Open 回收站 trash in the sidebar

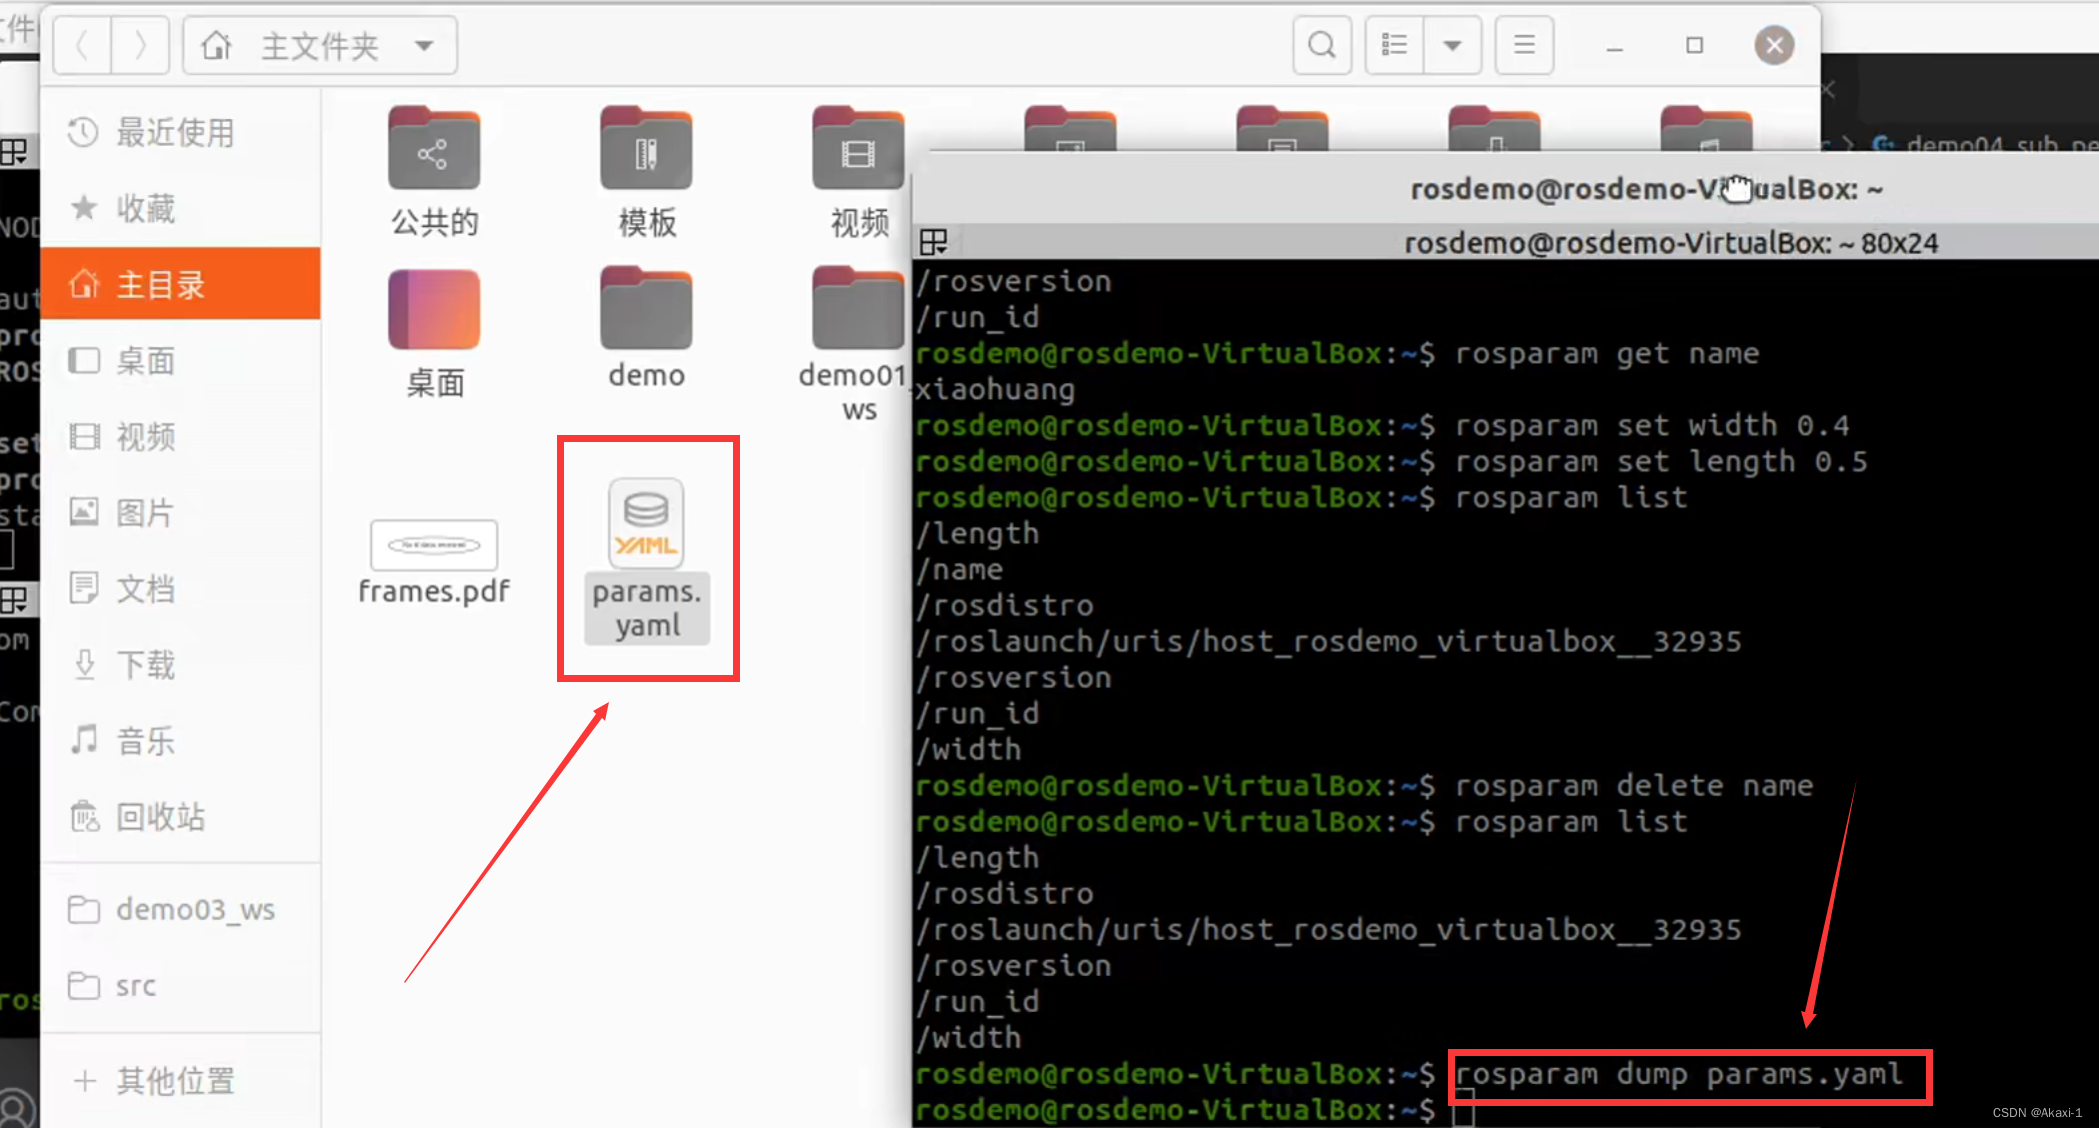(160, 817)
